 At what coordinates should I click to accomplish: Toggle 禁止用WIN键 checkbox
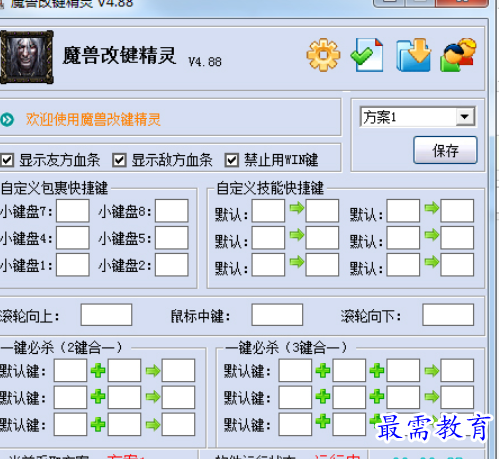click(x=232, y=160)
